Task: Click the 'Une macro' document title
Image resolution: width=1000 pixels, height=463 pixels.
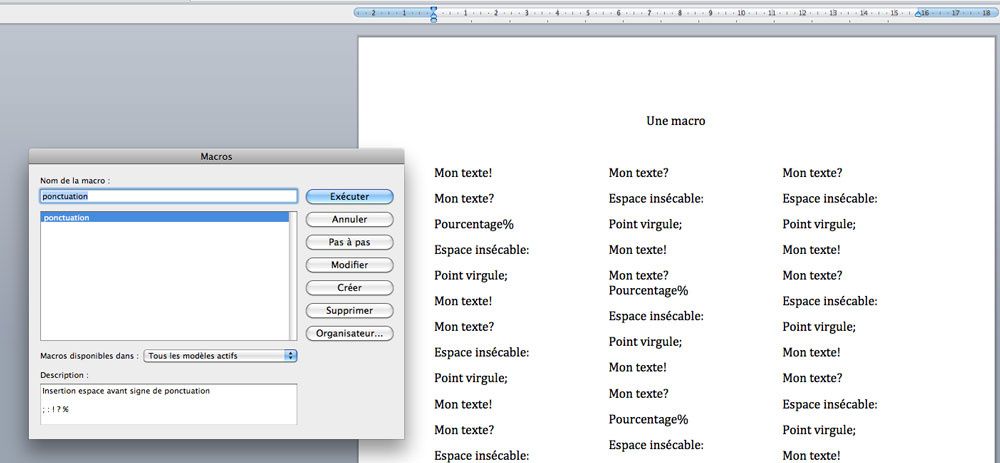Action: coord(676,121)
